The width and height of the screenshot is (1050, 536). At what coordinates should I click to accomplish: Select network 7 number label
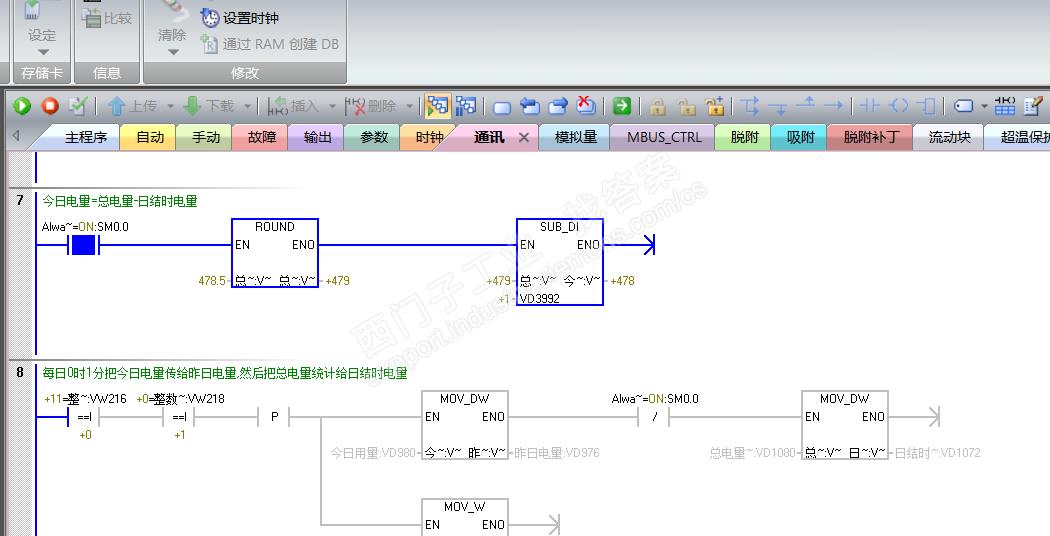pos(20,200)
